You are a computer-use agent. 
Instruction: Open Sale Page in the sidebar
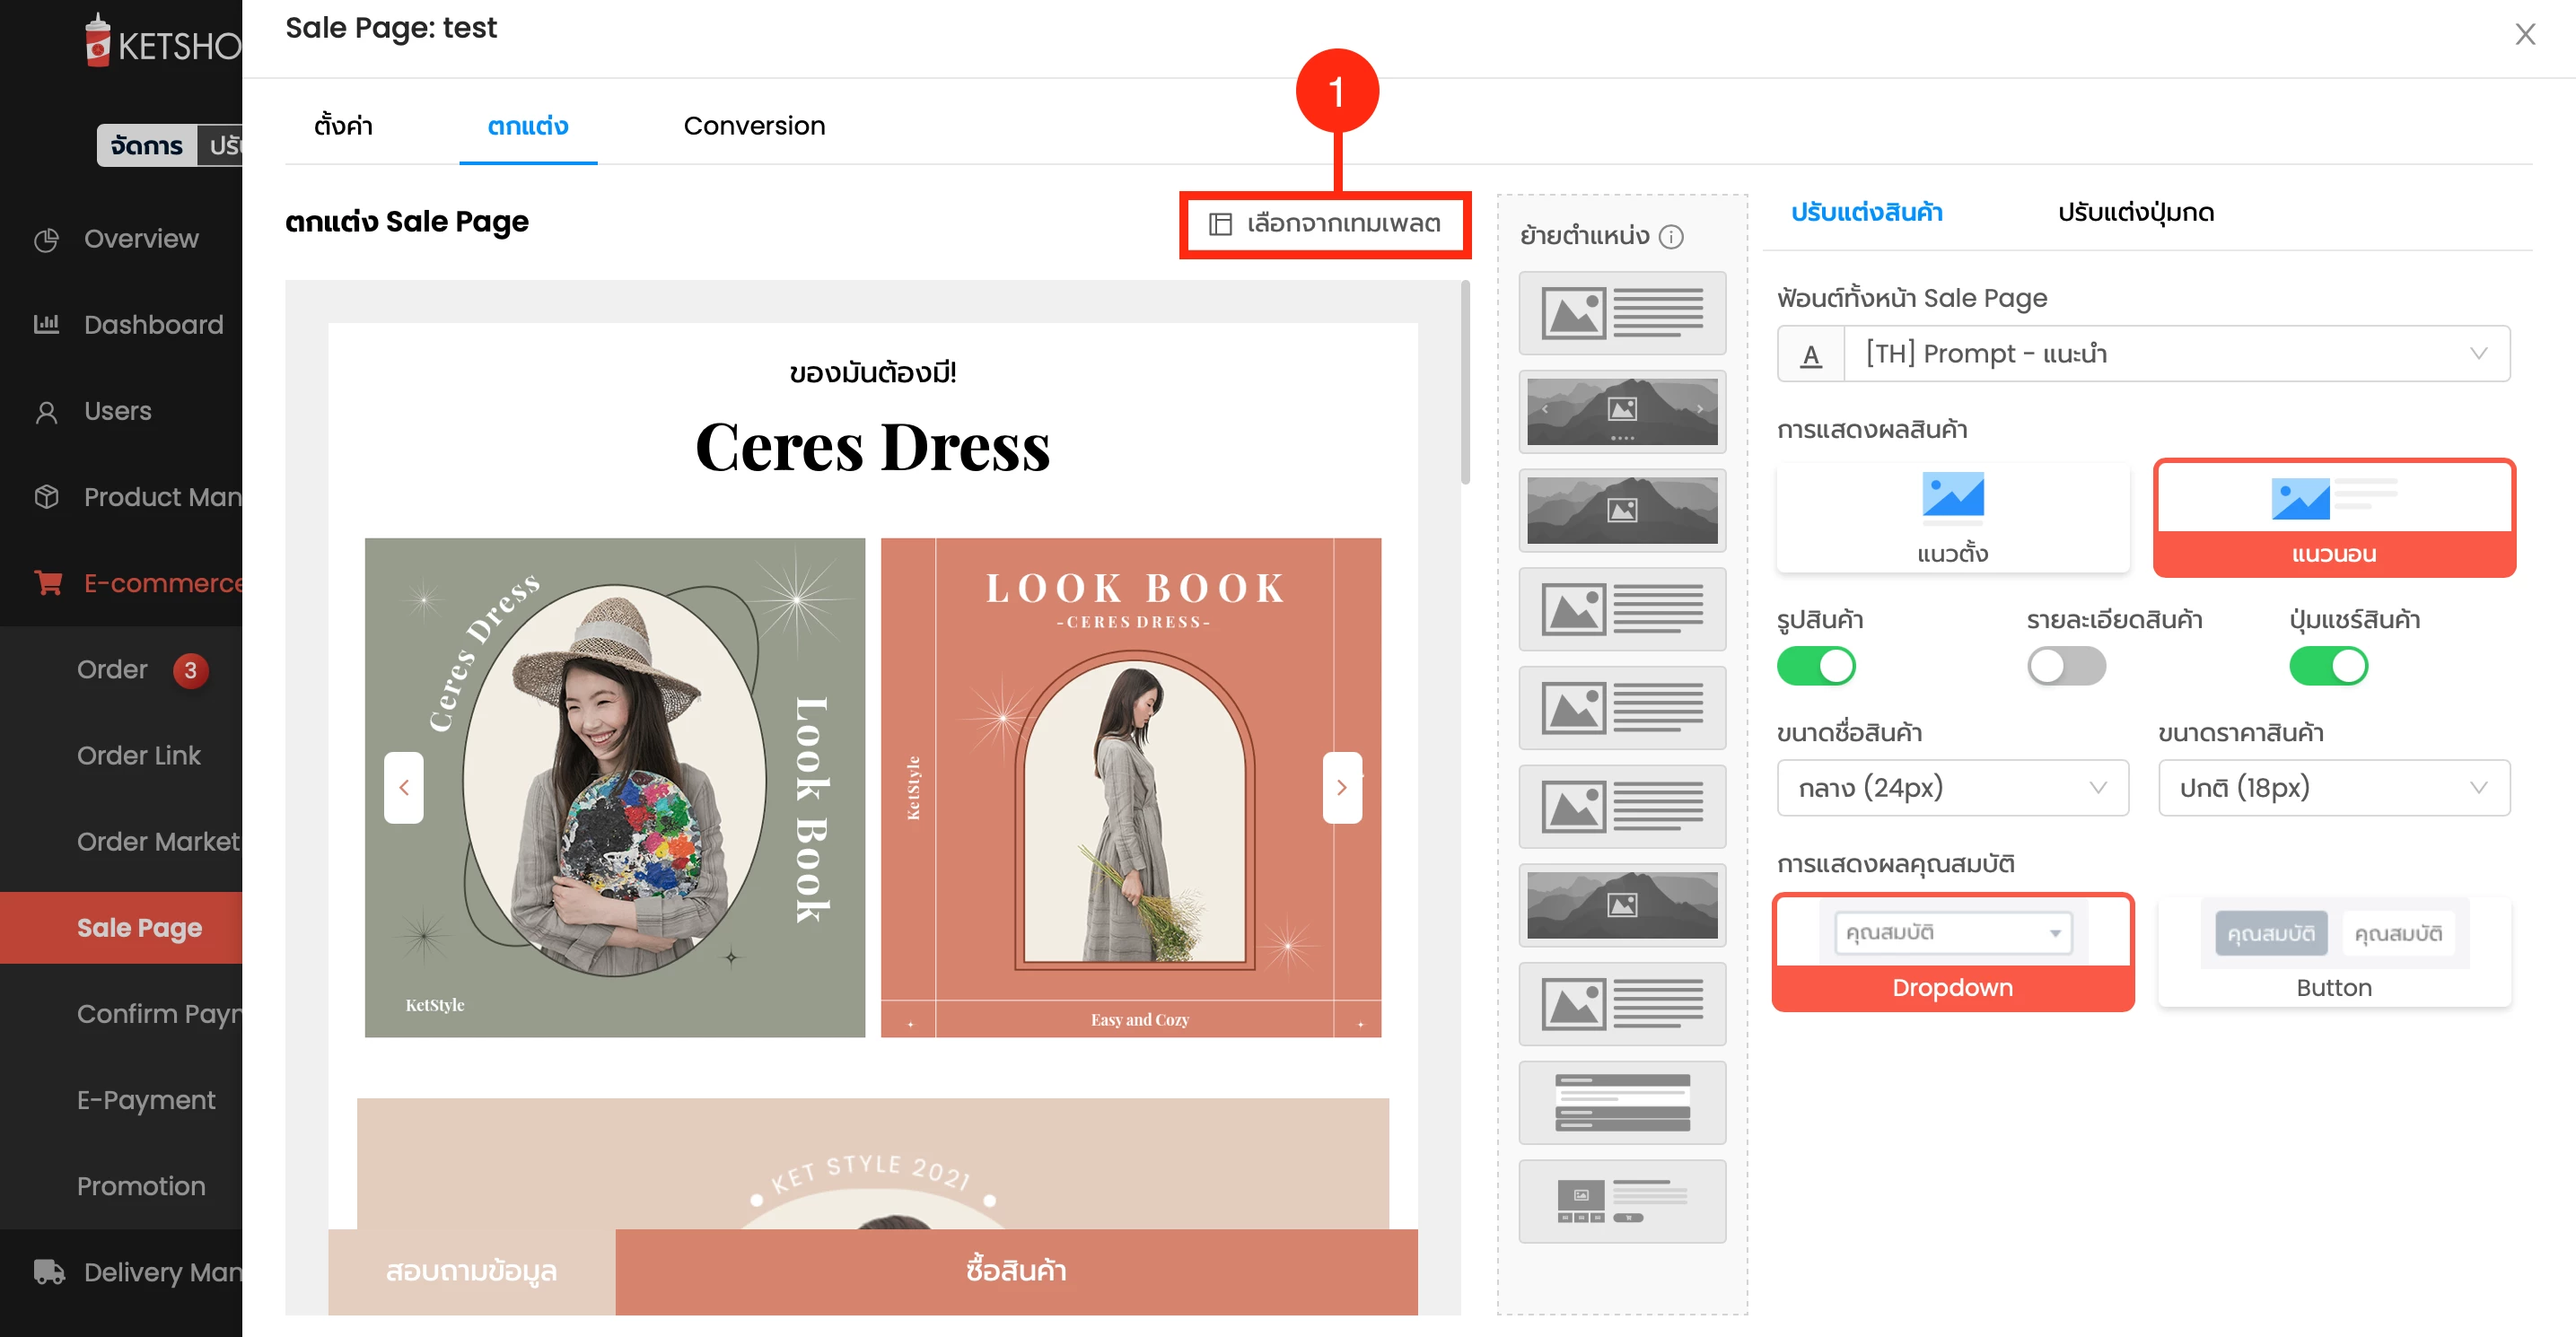pos(121,928)
